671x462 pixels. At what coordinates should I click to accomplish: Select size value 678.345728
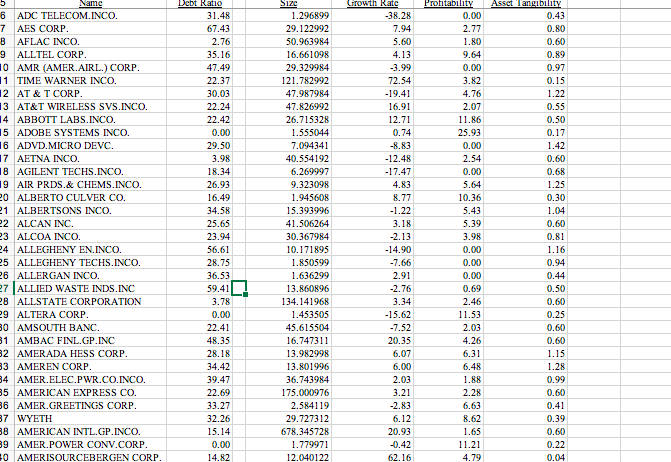pos(305,432)
